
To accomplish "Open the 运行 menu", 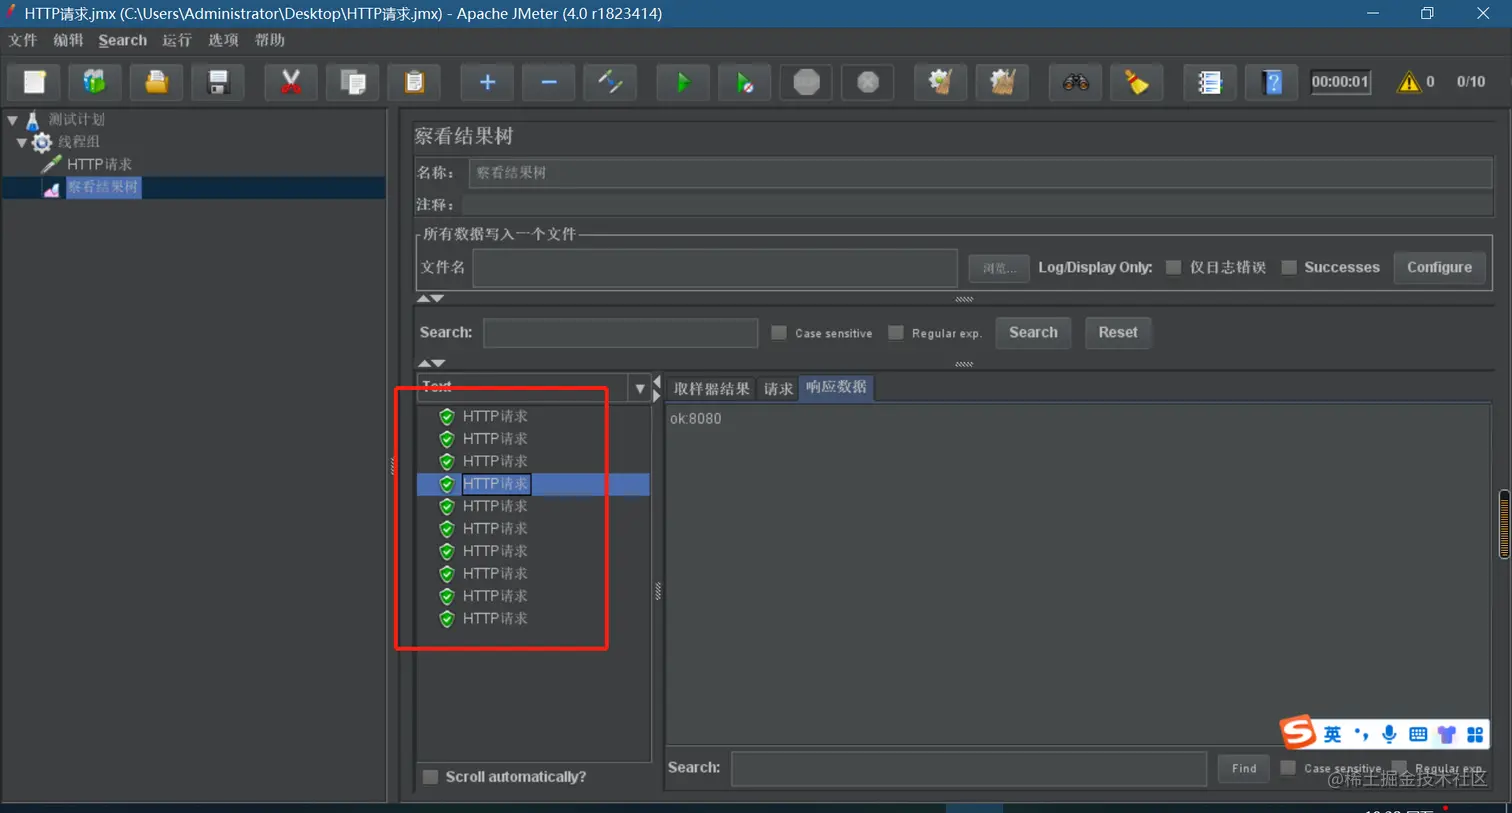I will pos(177,40).
